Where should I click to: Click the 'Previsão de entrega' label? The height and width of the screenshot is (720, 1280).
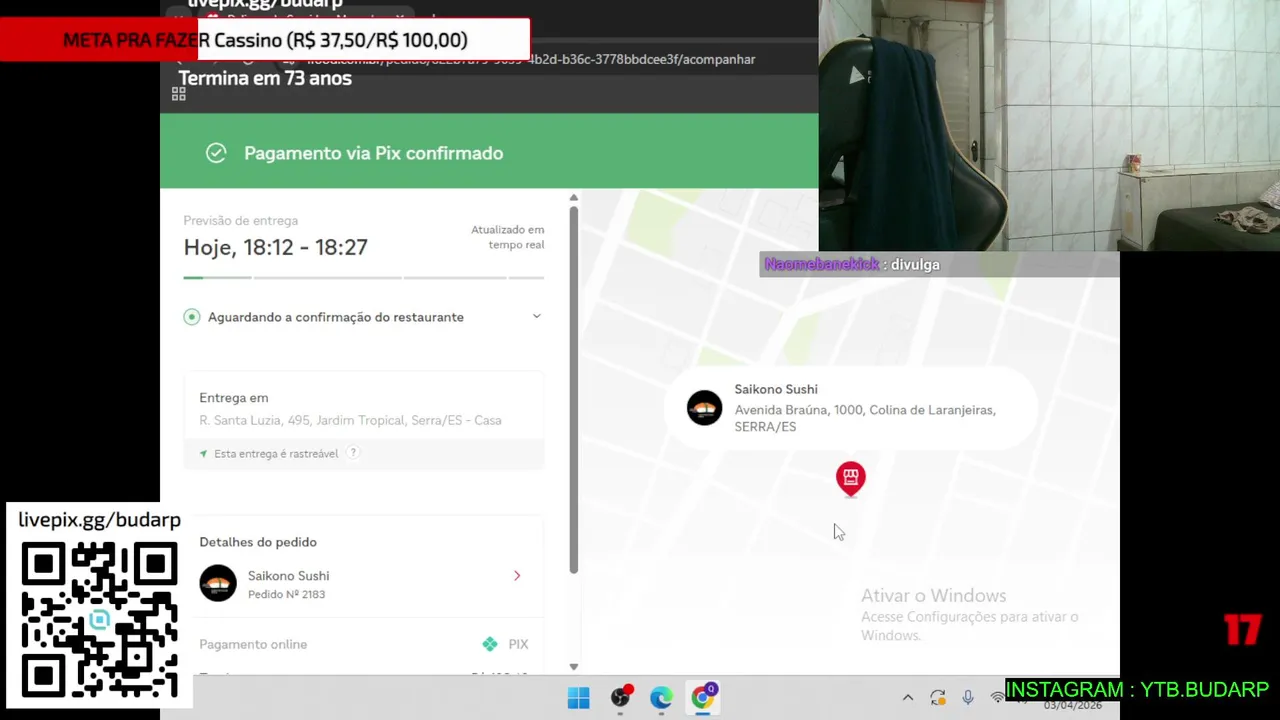240,221
